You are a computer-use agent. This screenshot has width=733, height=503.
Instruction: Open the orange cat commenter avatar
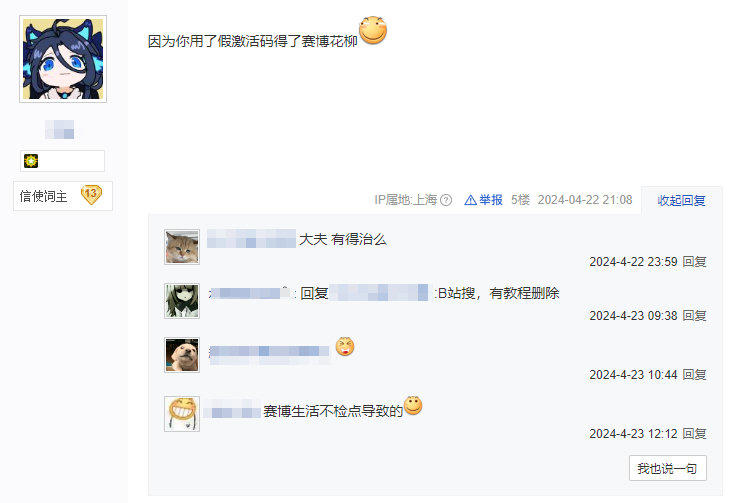pyautogui.click(x=182, y=247)
